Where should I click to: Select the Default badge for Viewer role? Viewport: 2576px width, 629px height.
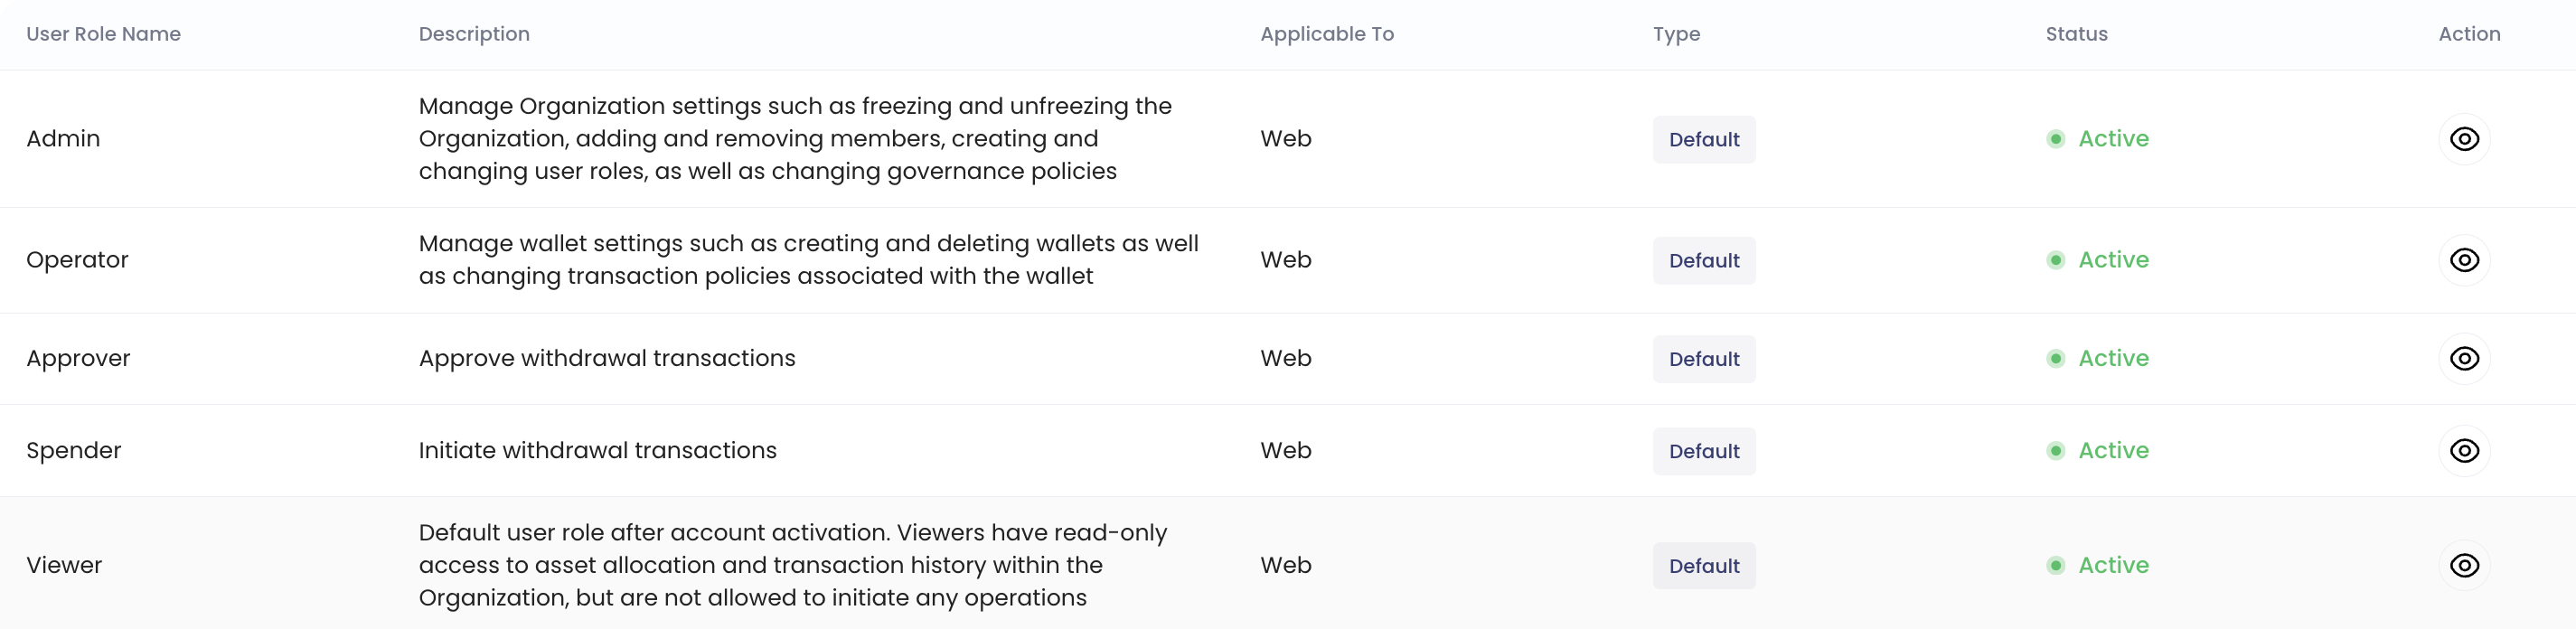1703,566
